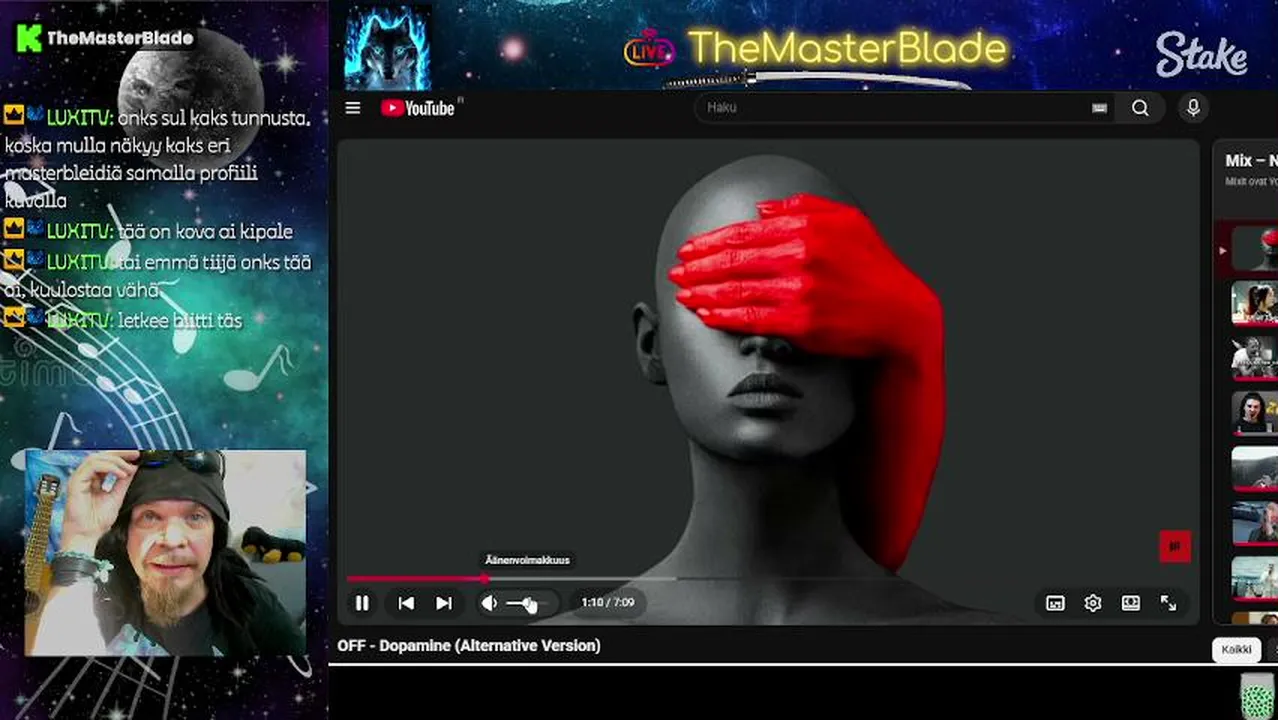This screenshot has height=720, width=1278.
Task: Click the green cup icon at bottom right
Action: click(x=1257, y=697)
